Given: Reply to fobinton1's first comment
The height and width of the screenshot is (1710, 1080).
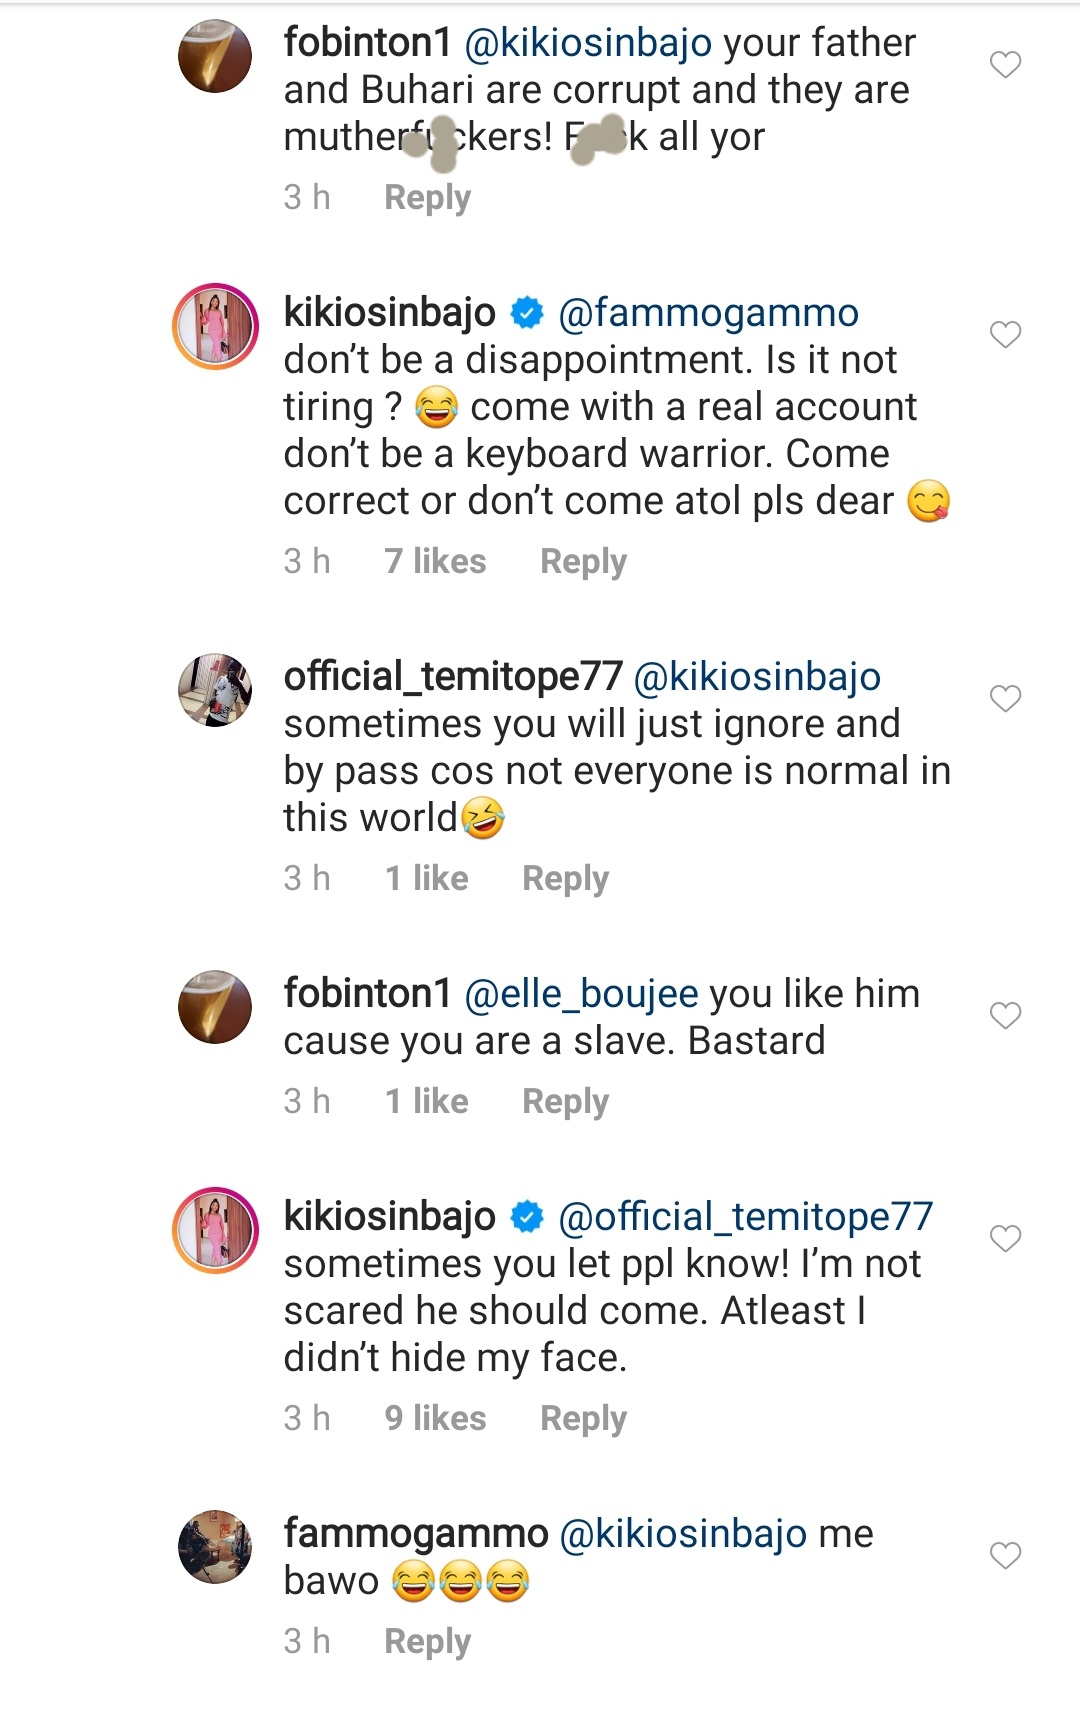Looking at the screenshot, I should pyautogui.click(x=427, y=198).
